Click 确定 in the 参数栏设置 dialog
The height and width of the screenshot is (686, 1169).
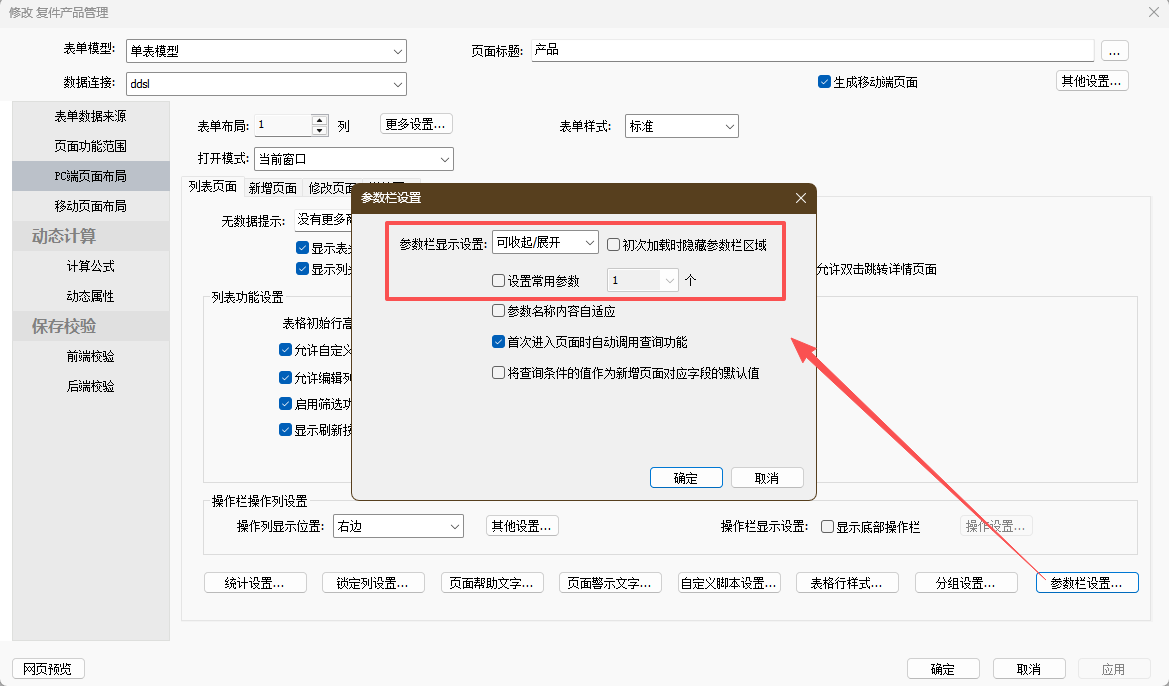tap(685, 478)
